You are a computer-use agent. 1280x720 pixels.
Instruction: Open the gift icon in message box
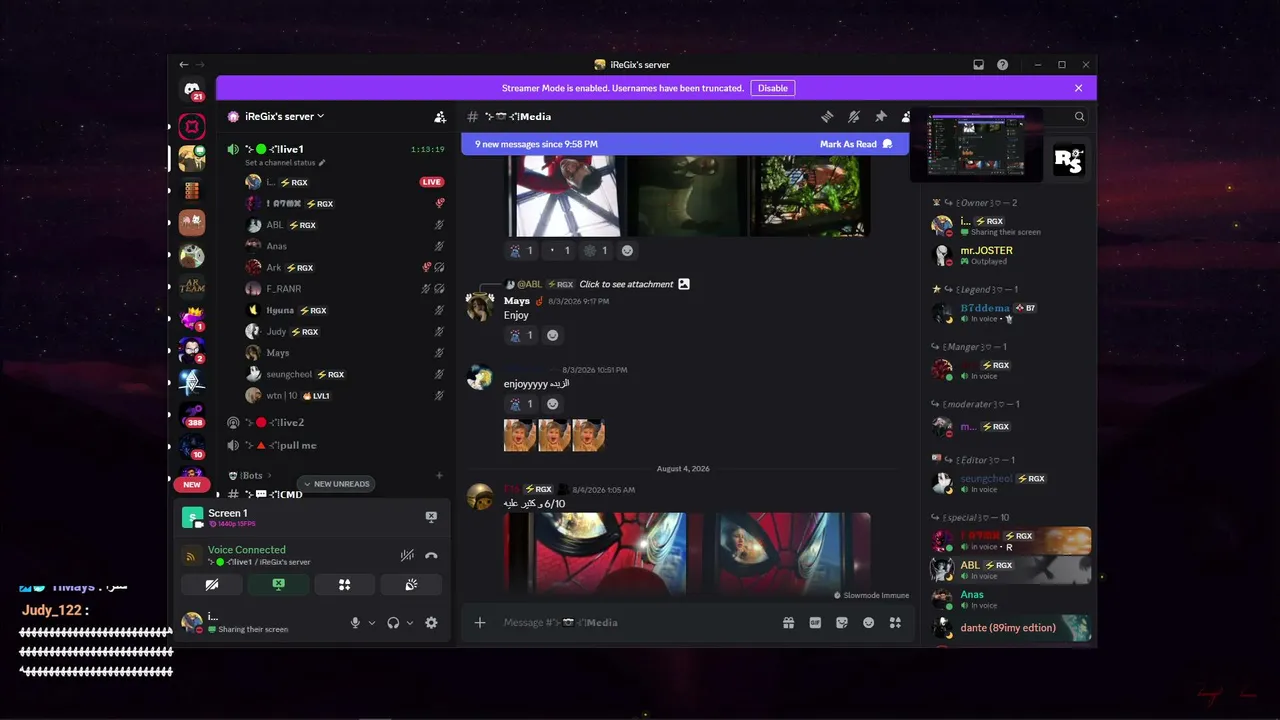pos(789,623)
